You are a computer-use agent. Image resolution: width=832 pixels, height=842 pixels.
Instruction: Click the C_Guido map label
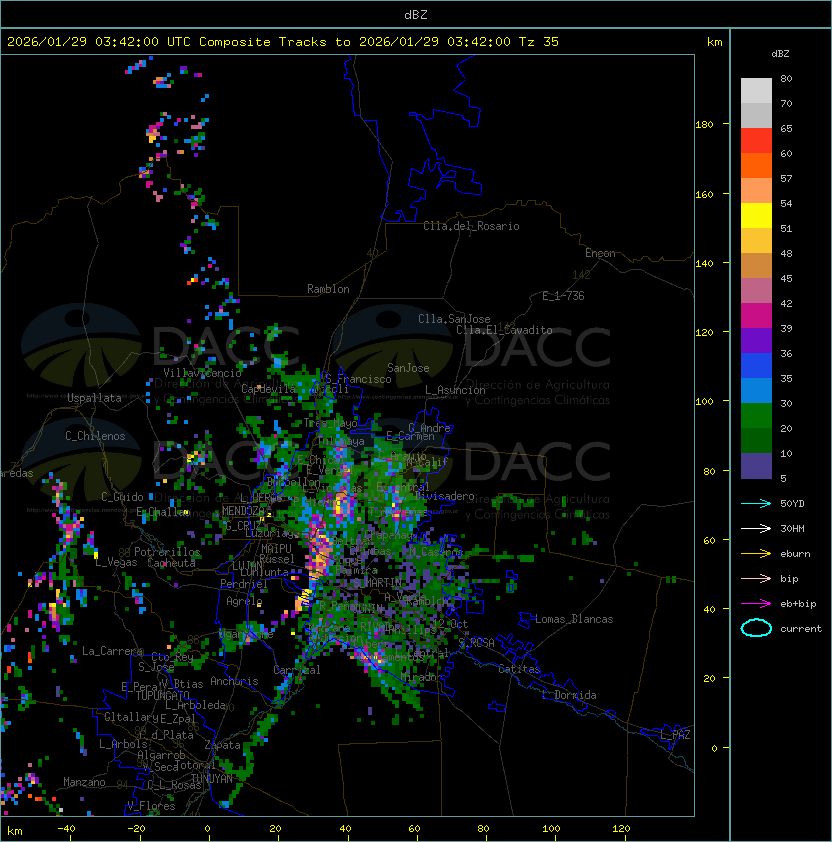click(122, 497)
